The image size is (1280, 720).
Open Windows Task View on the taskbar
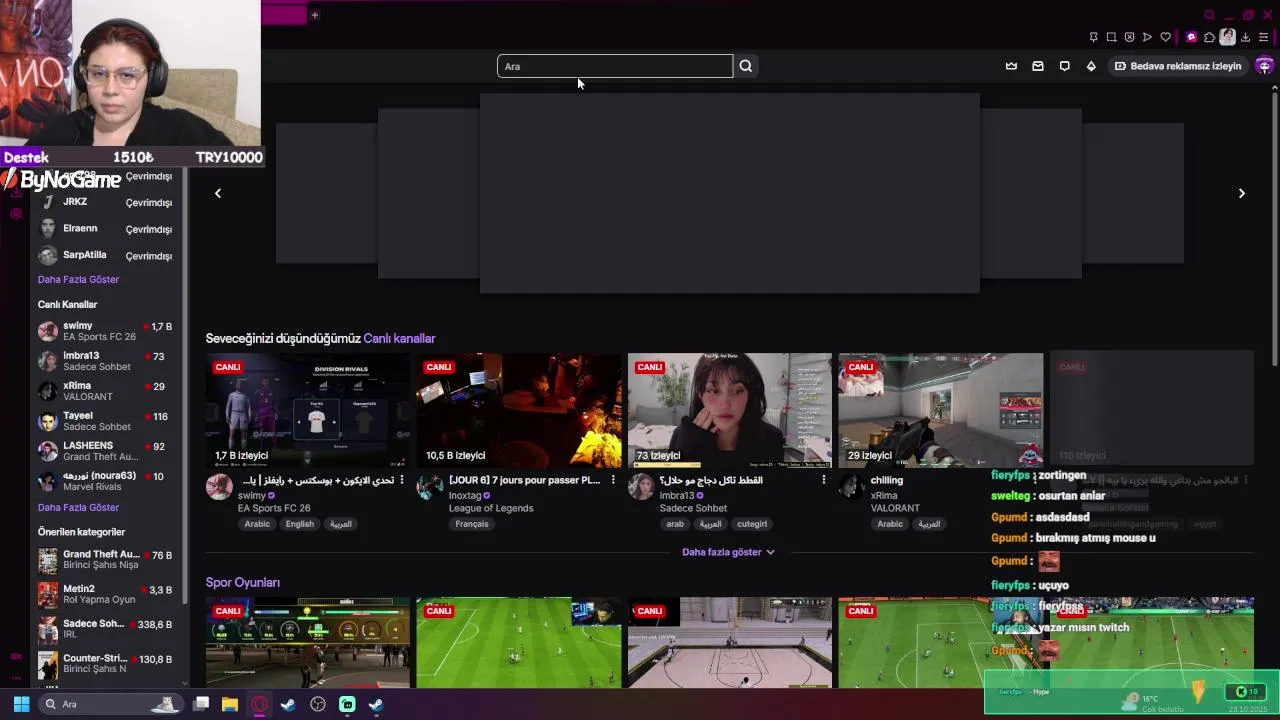(201, 704)
